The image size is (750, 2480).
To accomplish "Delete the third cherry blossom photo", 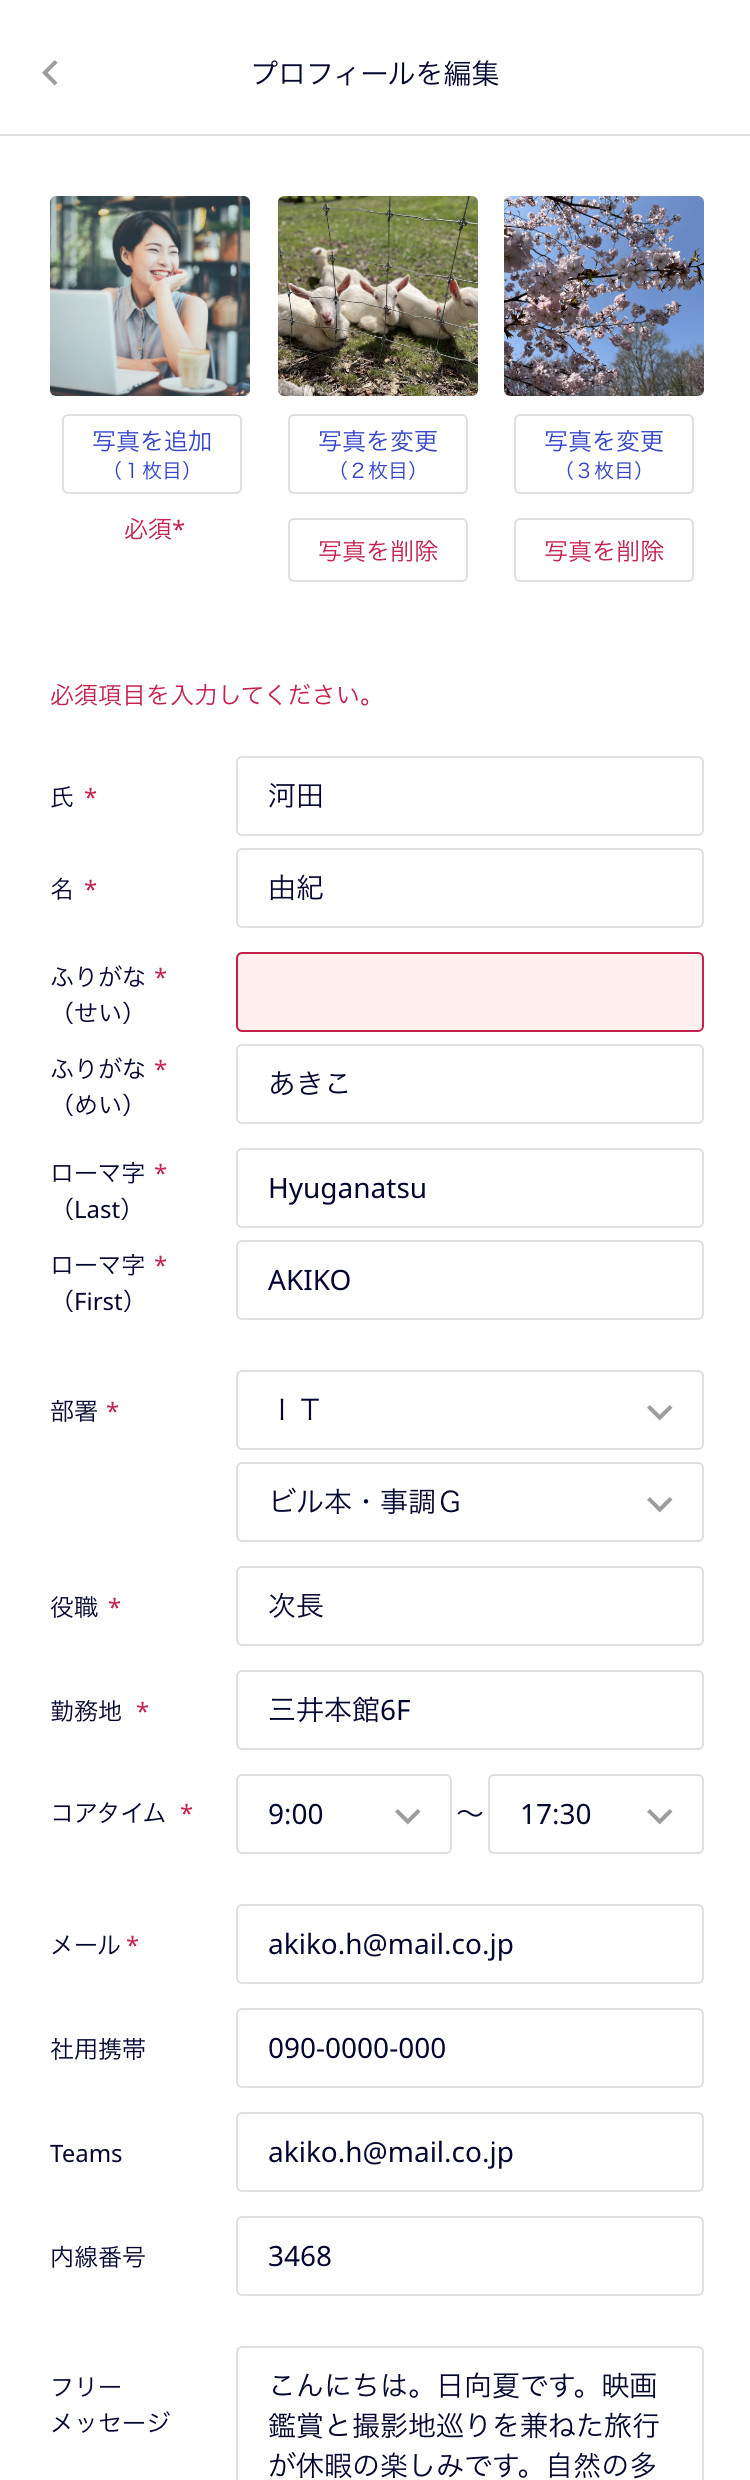I will pyautogui.click(x=604, y=550).
